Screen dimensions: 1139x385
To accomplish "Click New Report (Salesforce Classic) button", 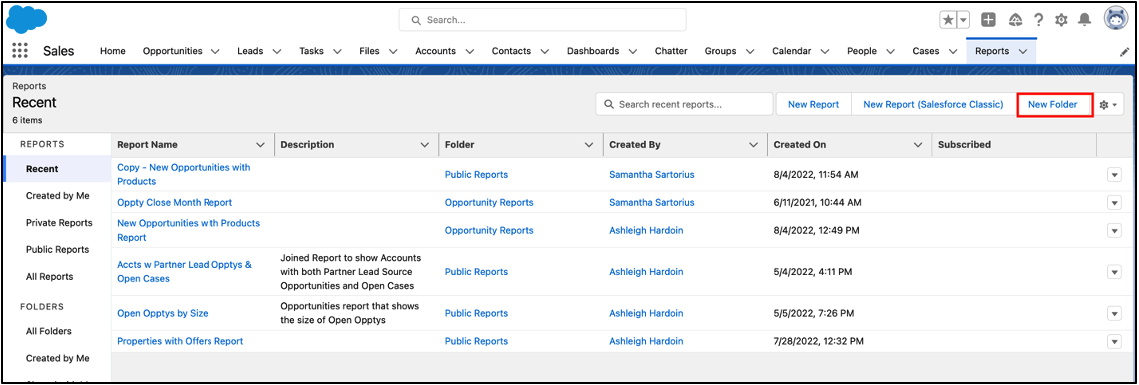I will (933, 105).
